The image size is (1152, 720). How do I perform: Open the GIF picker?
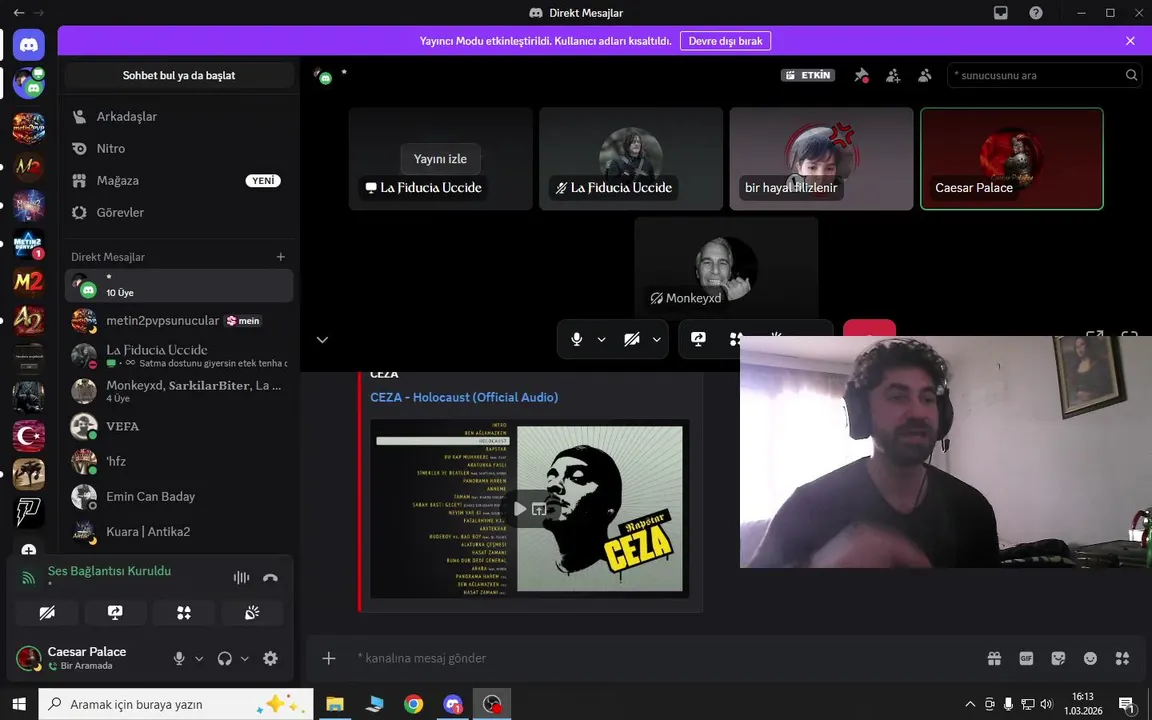click(x=1026, y=658)
